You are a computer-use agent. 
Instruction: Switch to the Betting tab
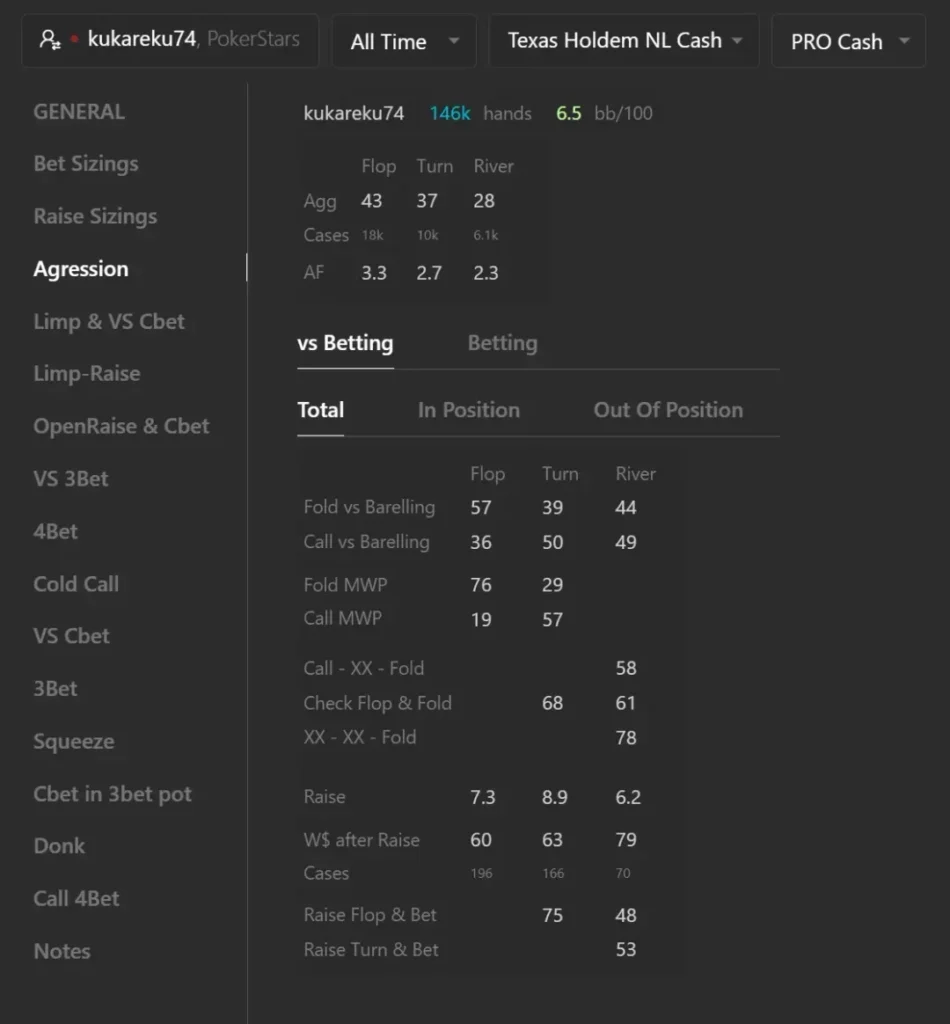(503, 344)
